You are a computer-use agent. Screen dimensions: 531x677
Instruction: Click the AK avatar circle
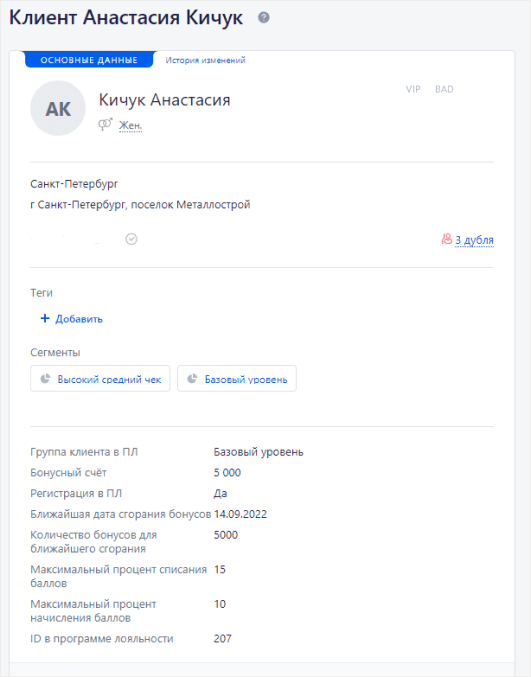click(58, 108)
